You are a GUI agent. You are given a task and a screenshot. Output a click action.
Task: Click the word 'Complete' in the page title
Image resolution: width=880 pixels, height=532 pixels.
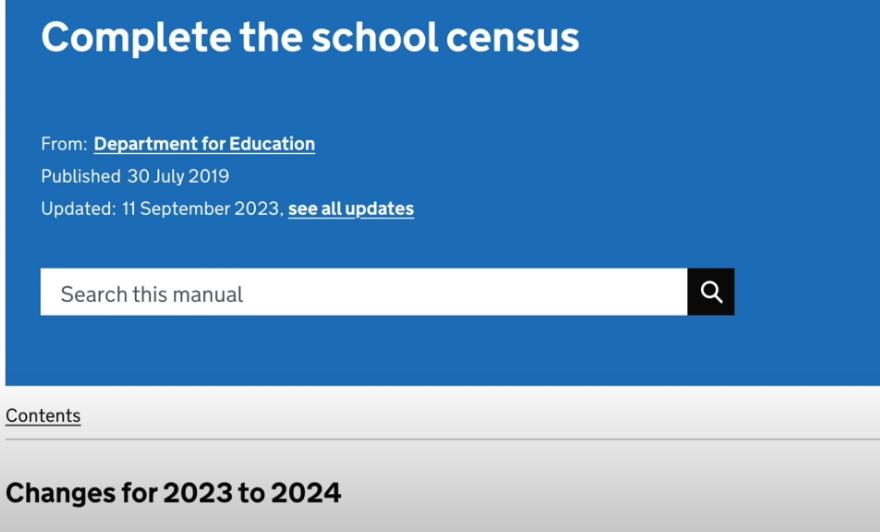(136, 38)
